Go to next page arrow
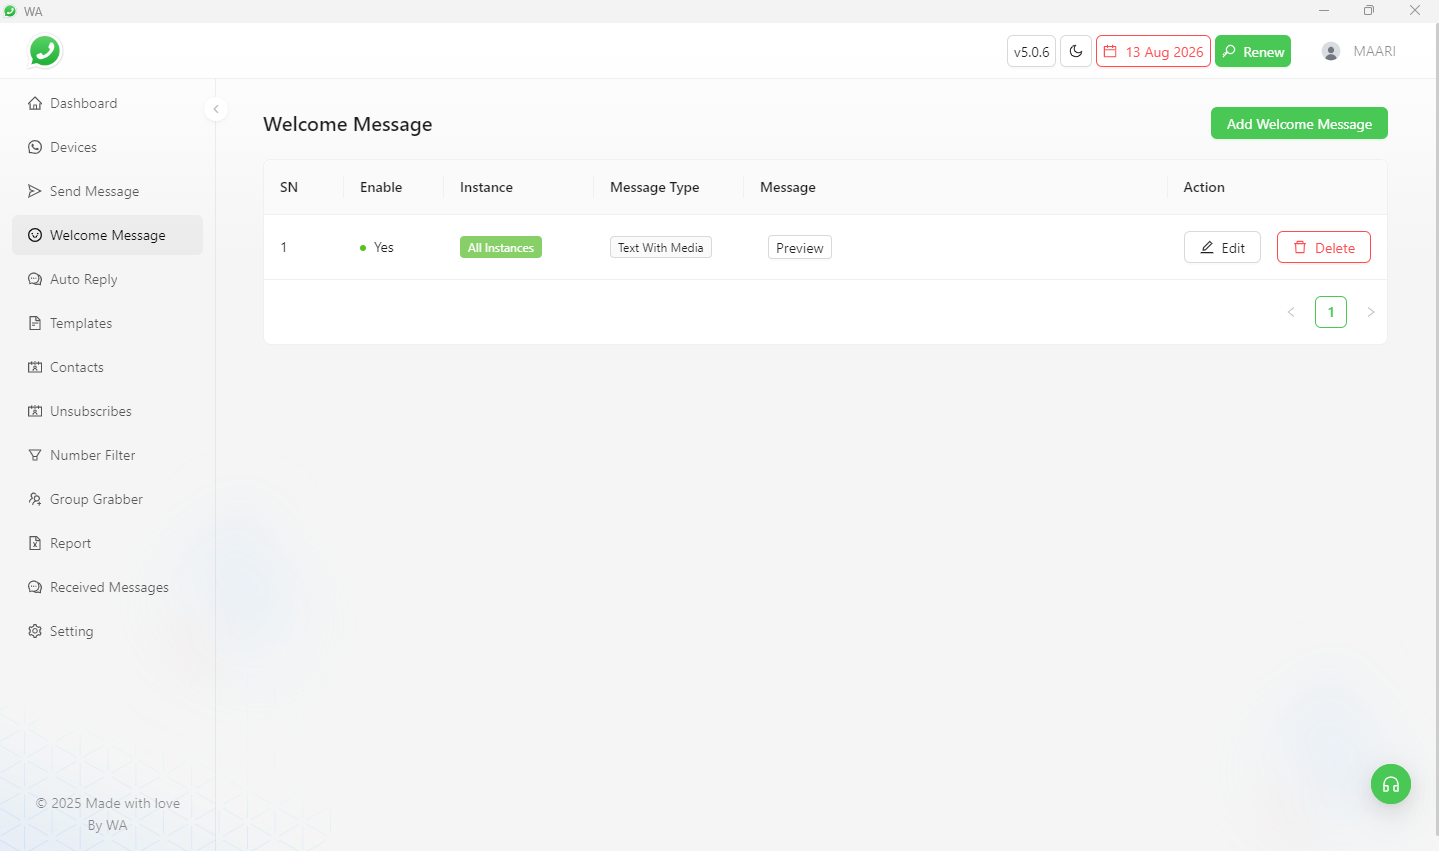The height and width of the screenshot is (851, 1439). [1370, 312]
